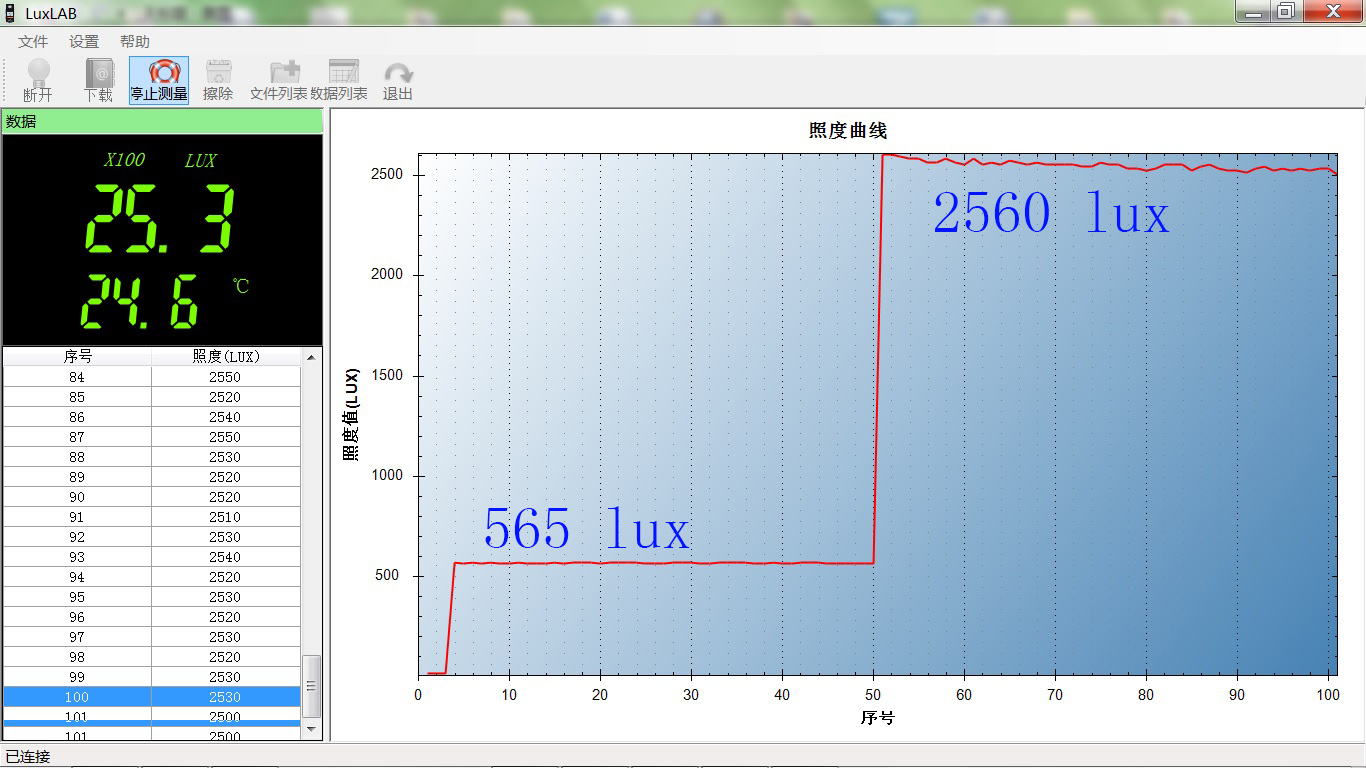Click the 已连接 status bar text
Screen dimensions: 1366x768
(28, 757)
